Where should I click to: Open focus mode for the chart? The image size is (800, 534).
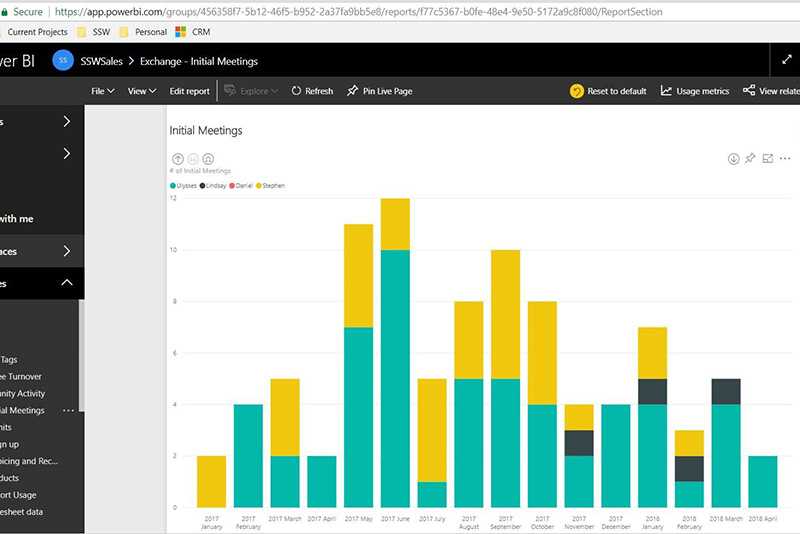pos(768,159)
